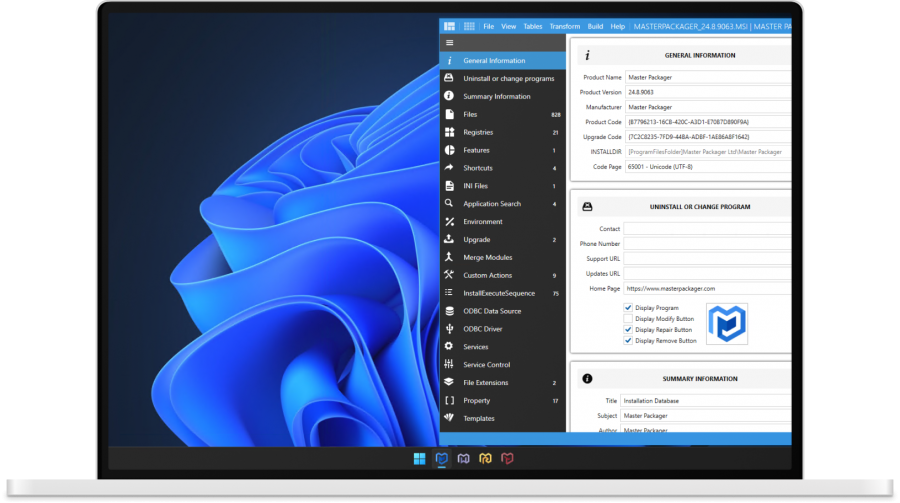Image resolution: width=900 pixels, height=503 pixels.
Task: Open the Property section label
Action: click(476, 400)
